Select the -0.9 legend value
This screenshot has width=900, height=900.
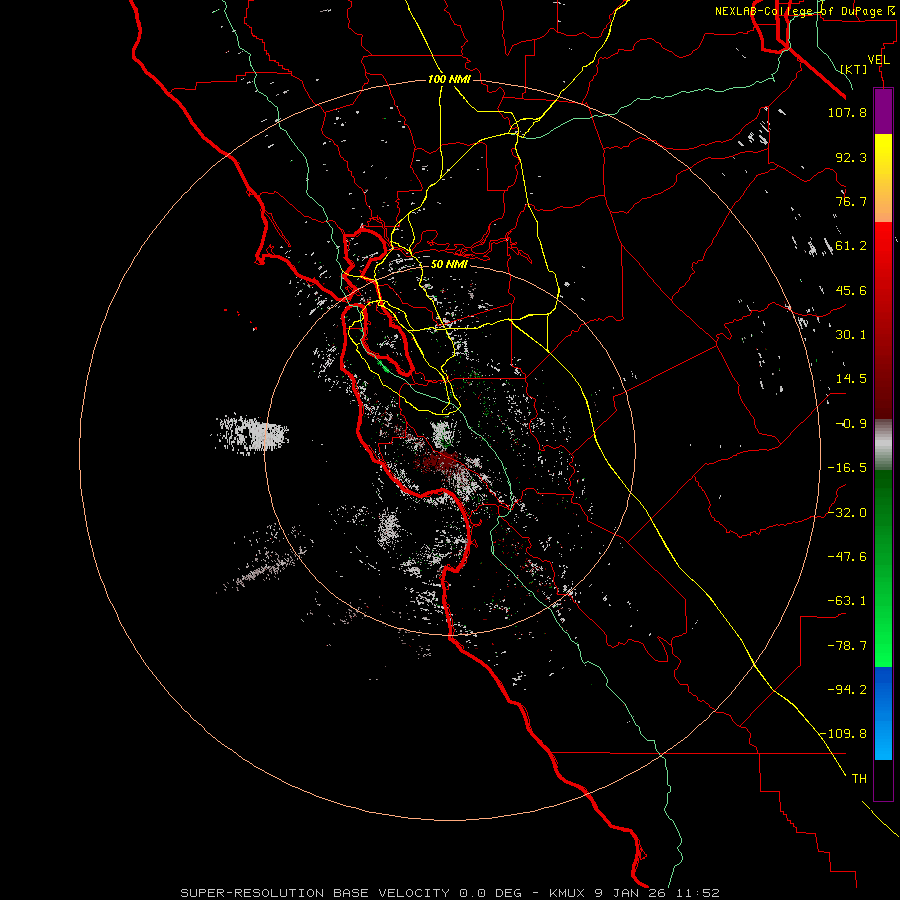click(851, 424)
